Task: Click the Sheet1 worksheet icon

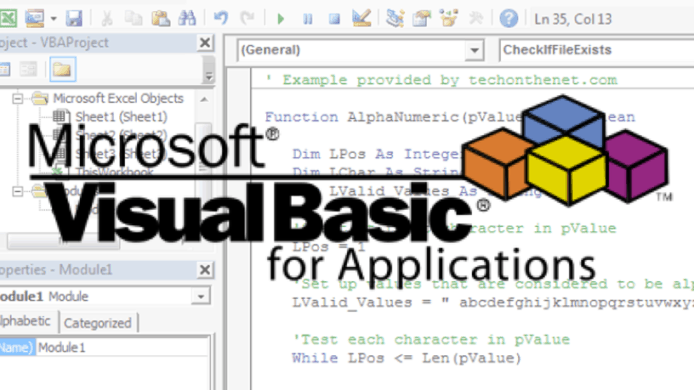Action: tap(61, 116)
